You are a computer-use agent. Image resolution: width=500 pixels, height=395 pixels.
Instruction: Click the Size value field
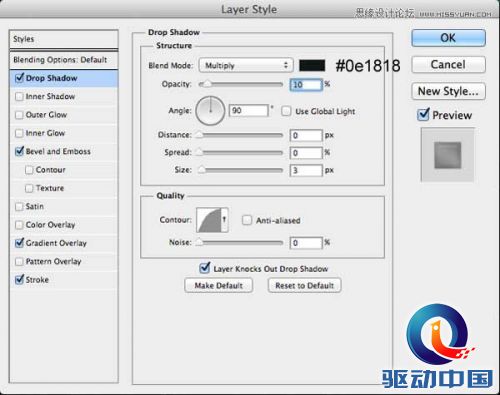tap(306, 170)
